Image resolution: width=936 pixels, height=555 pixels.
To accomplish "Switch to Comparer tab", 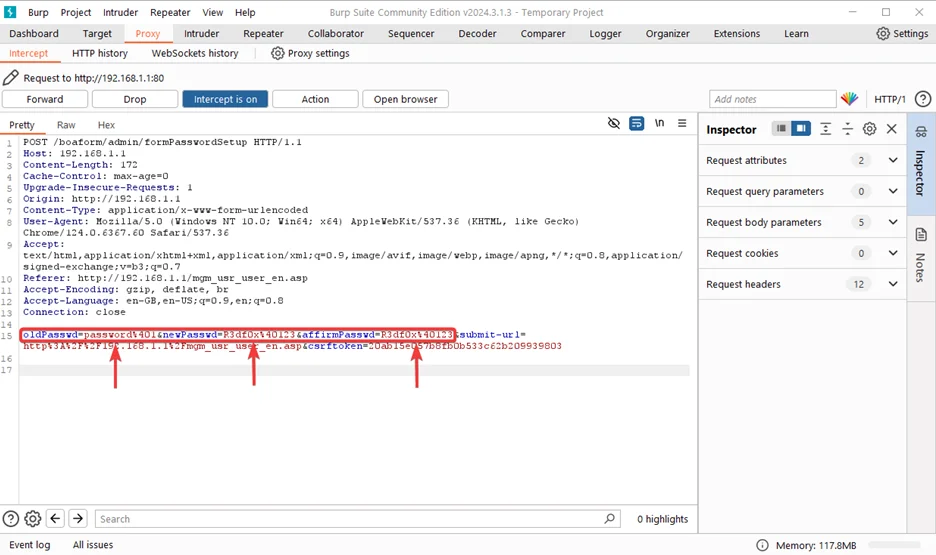I will pos(543,33).
